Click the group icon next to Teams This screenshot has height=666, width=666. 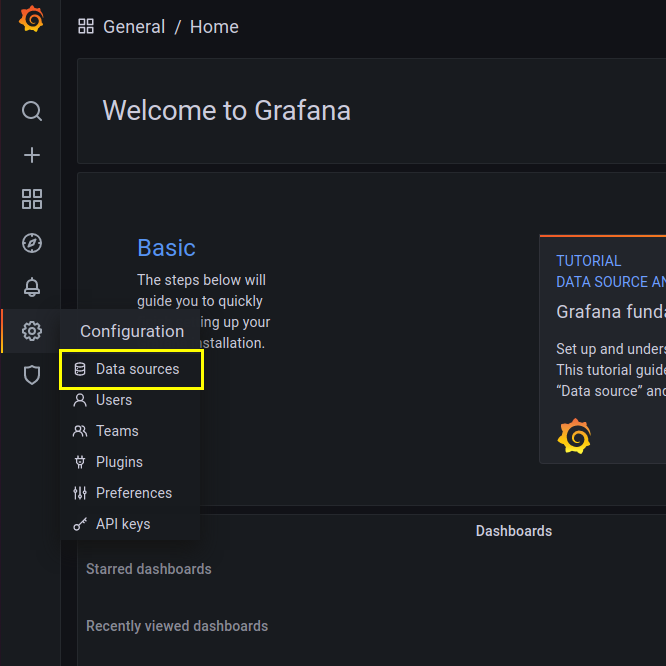pos(80,431)
